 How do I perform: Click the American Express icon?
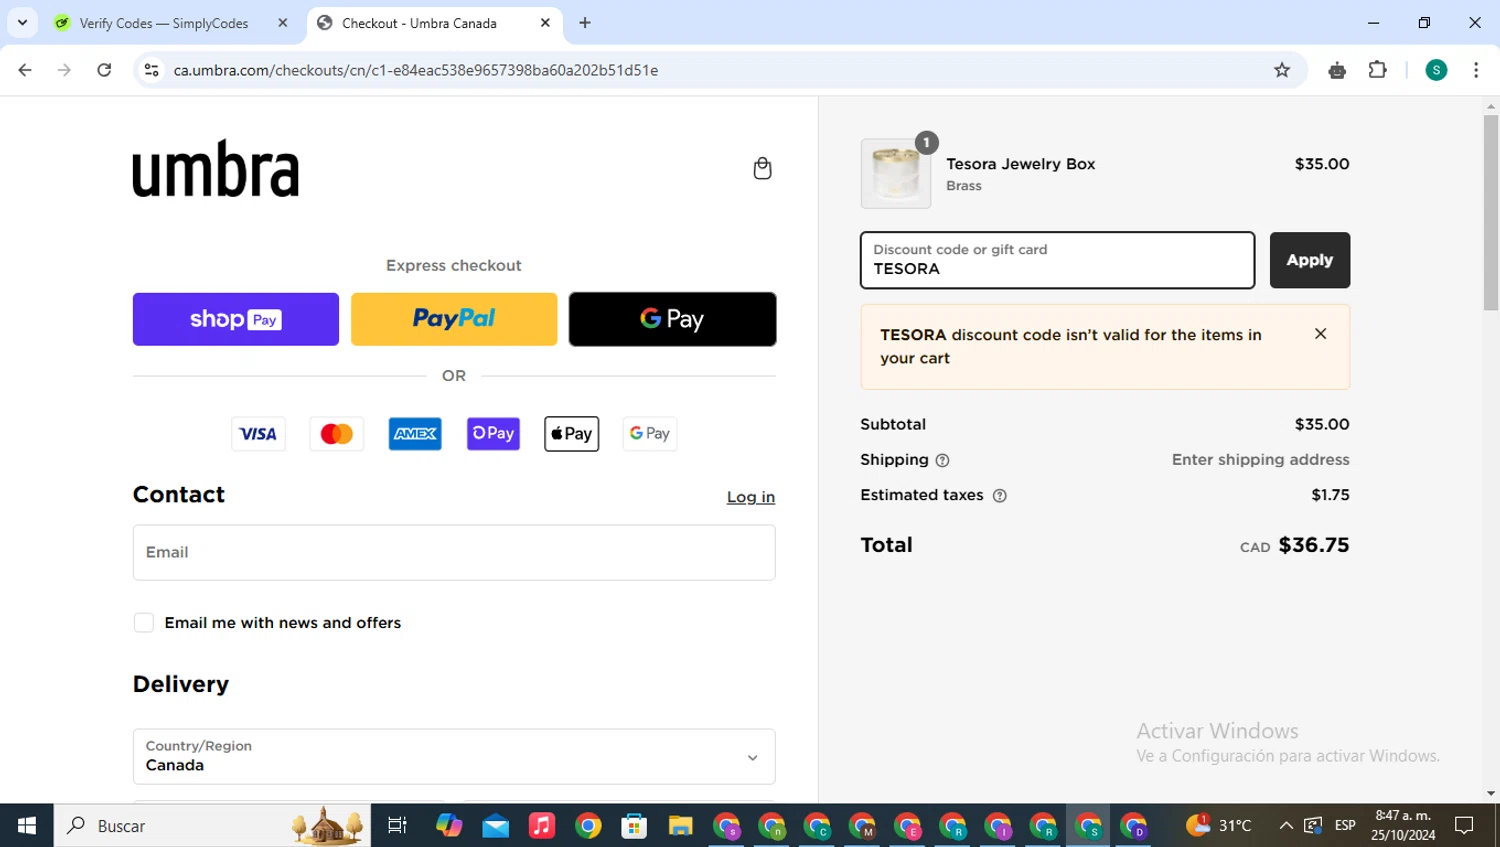(x=415, y=434)
